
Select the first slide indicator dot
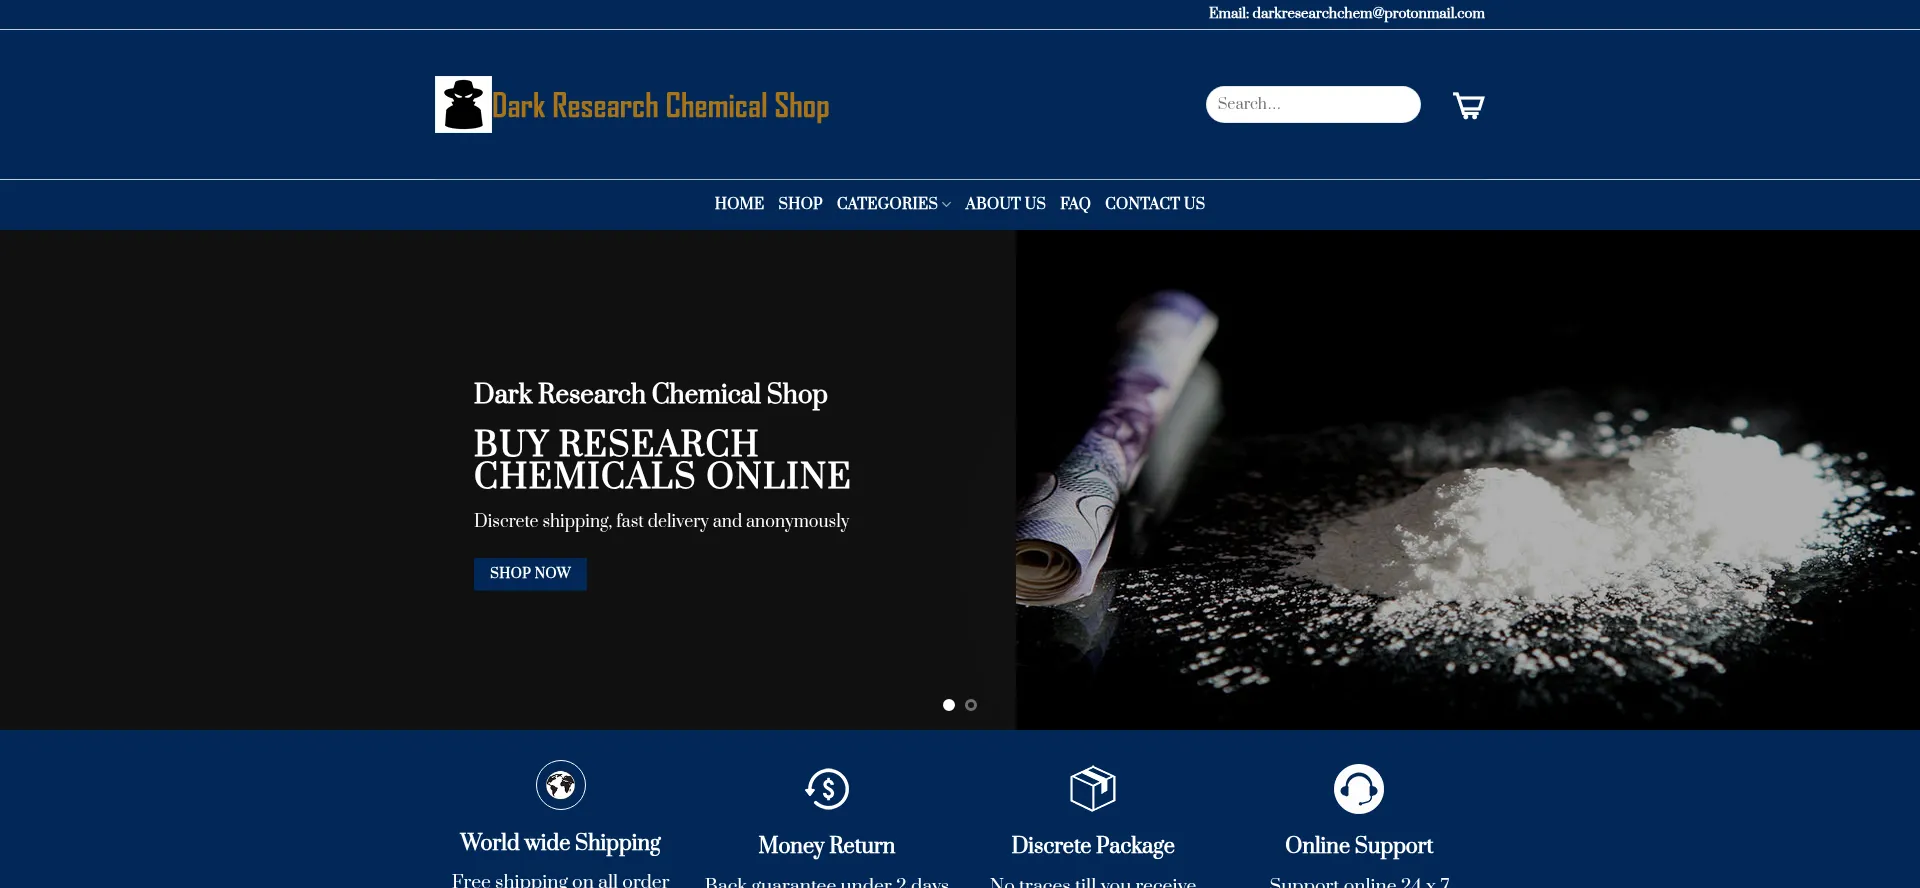[x=949, y=705]
